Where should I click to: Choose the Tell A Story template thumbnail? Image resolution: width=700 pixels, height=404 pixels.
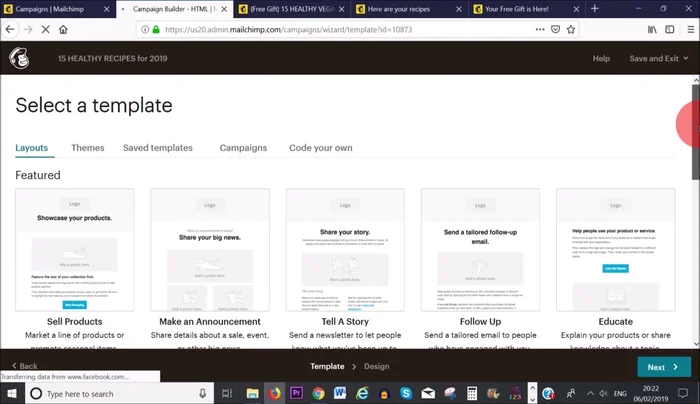pos(345,250)
